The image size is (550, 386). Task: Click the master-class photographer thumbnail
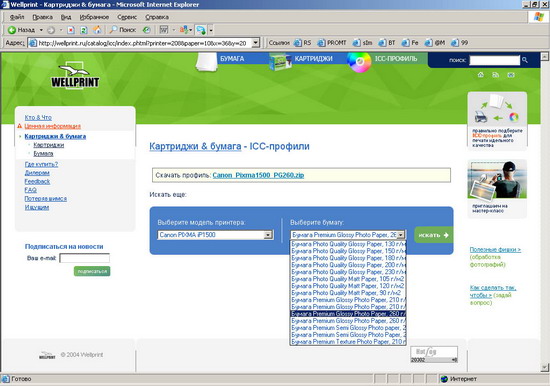[497, 180]
